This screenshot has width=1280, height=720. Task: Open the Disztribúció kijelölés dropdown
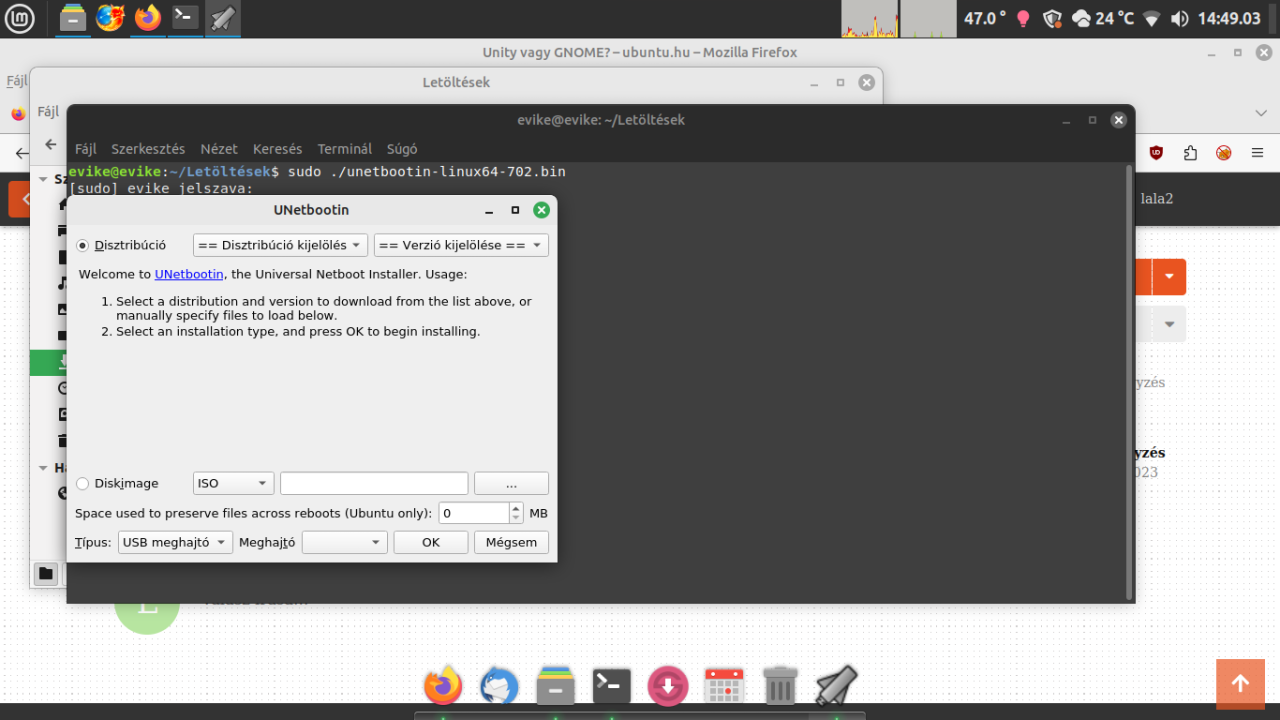(x=280, y=245)
